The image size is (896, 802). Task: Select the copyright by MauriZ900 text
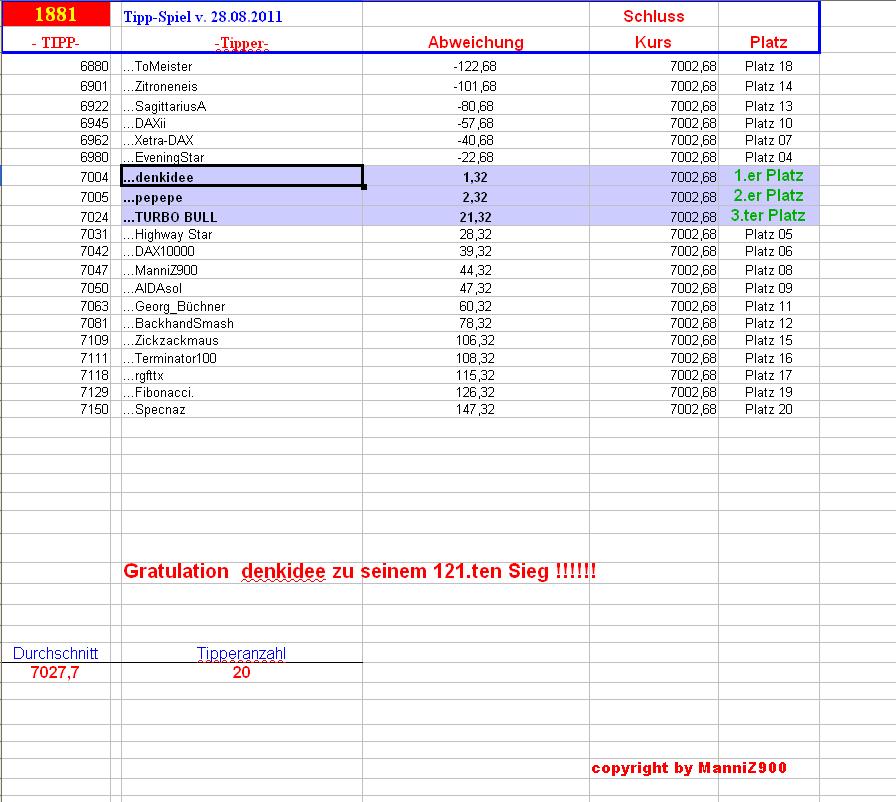tap(688, 768)
